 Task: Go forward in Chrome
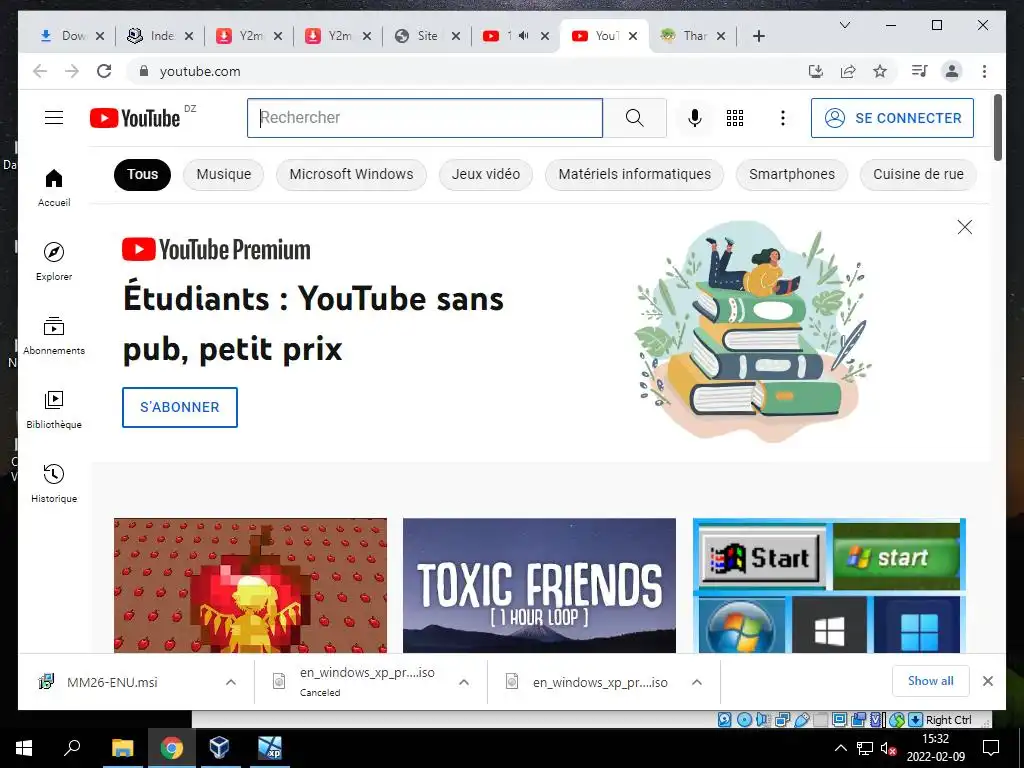point(72,71)
